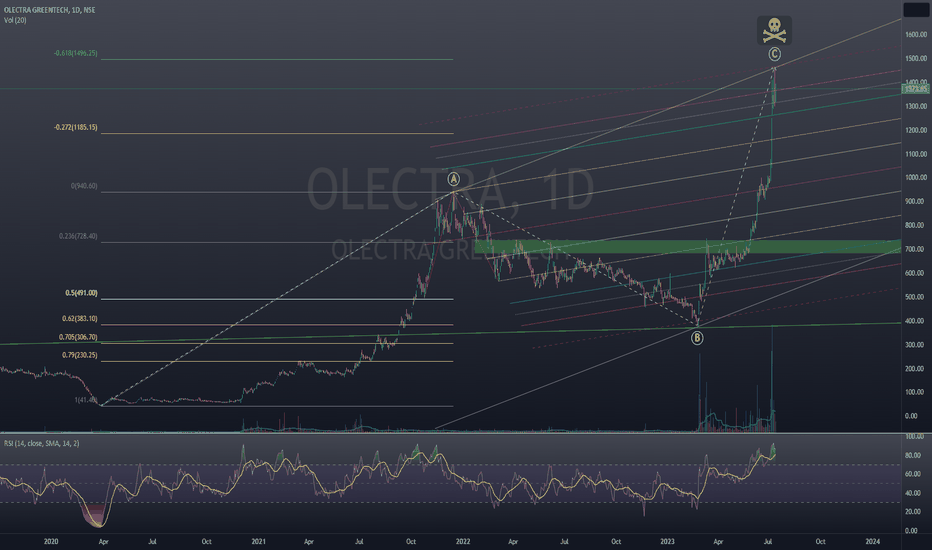
Task: Select the 0.236(728.40) Fibonacci label
Action: click(78, 237)
